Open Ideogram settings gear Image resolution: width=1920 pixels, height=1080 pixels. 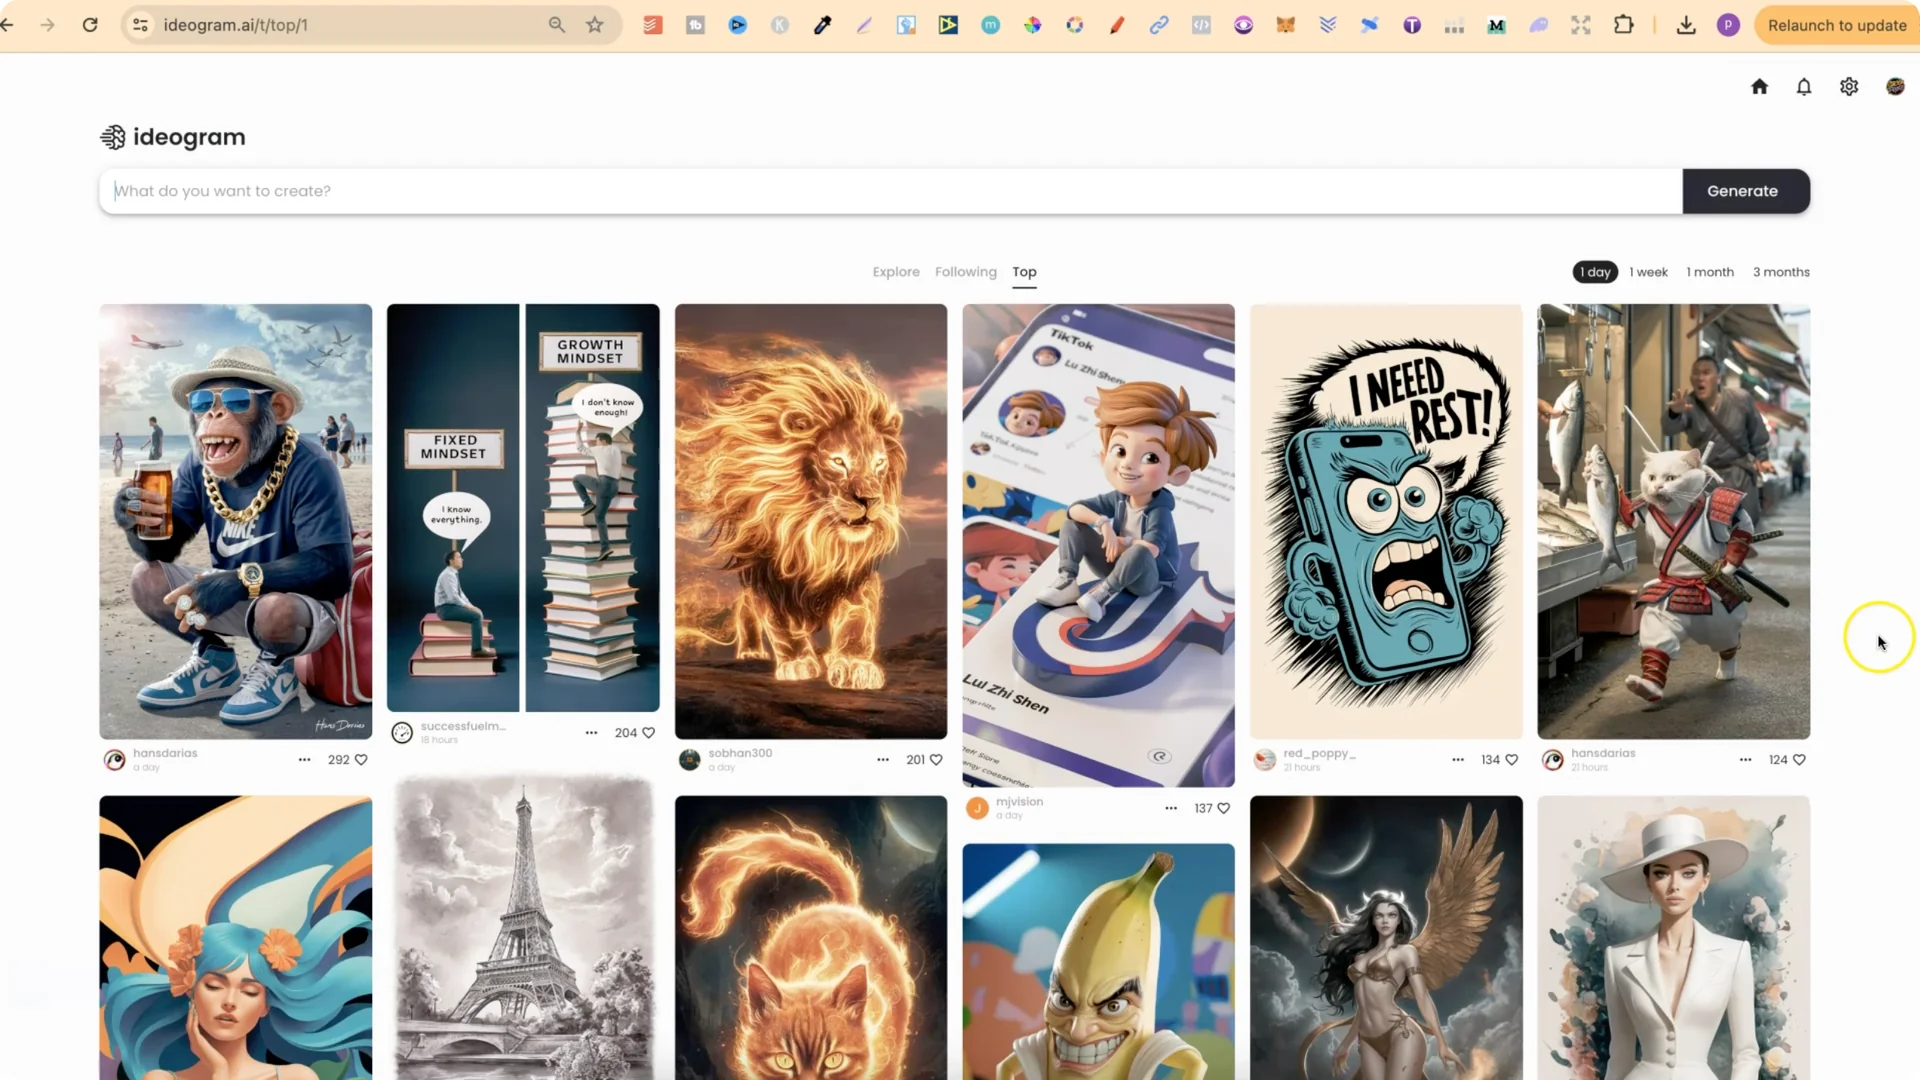click(x=1848, y=87)
